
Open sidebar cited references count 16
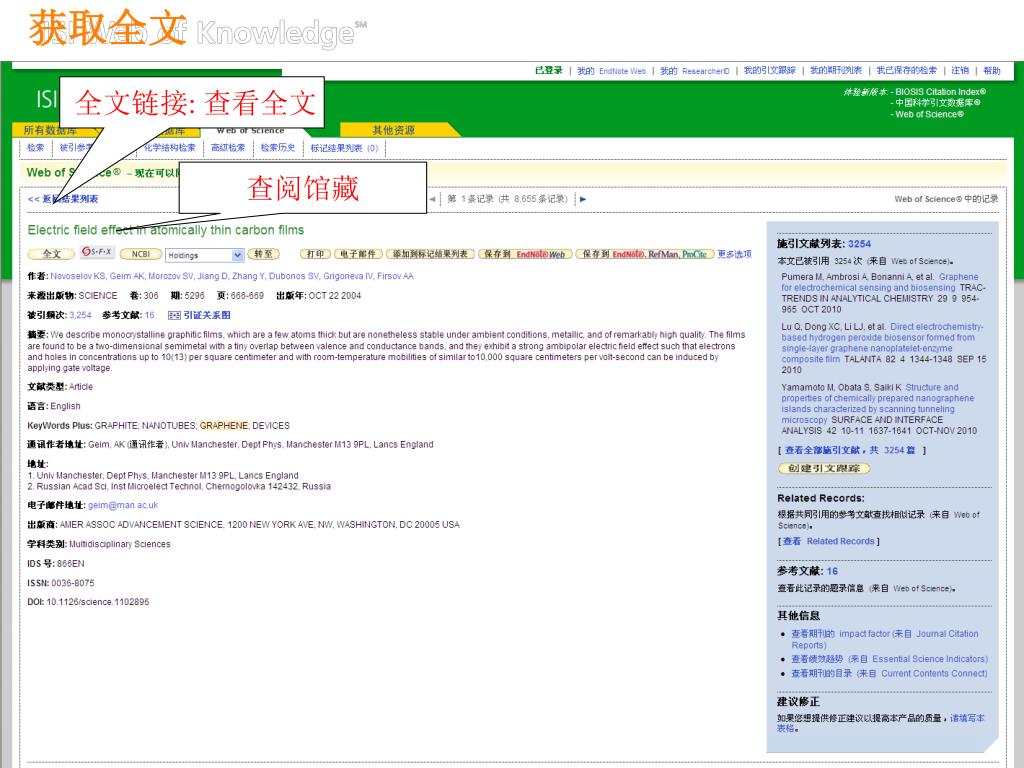[832, 571]
